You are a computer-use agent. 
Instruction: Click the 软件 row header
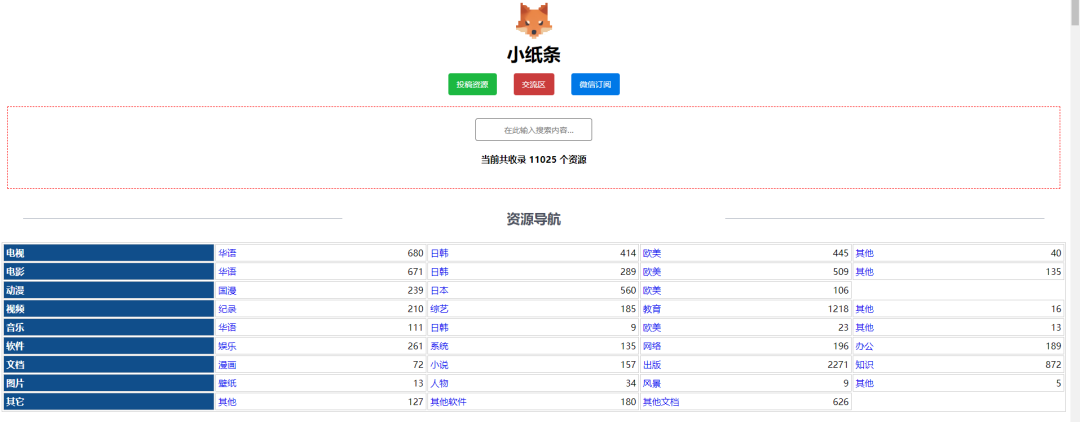point(109,346)
